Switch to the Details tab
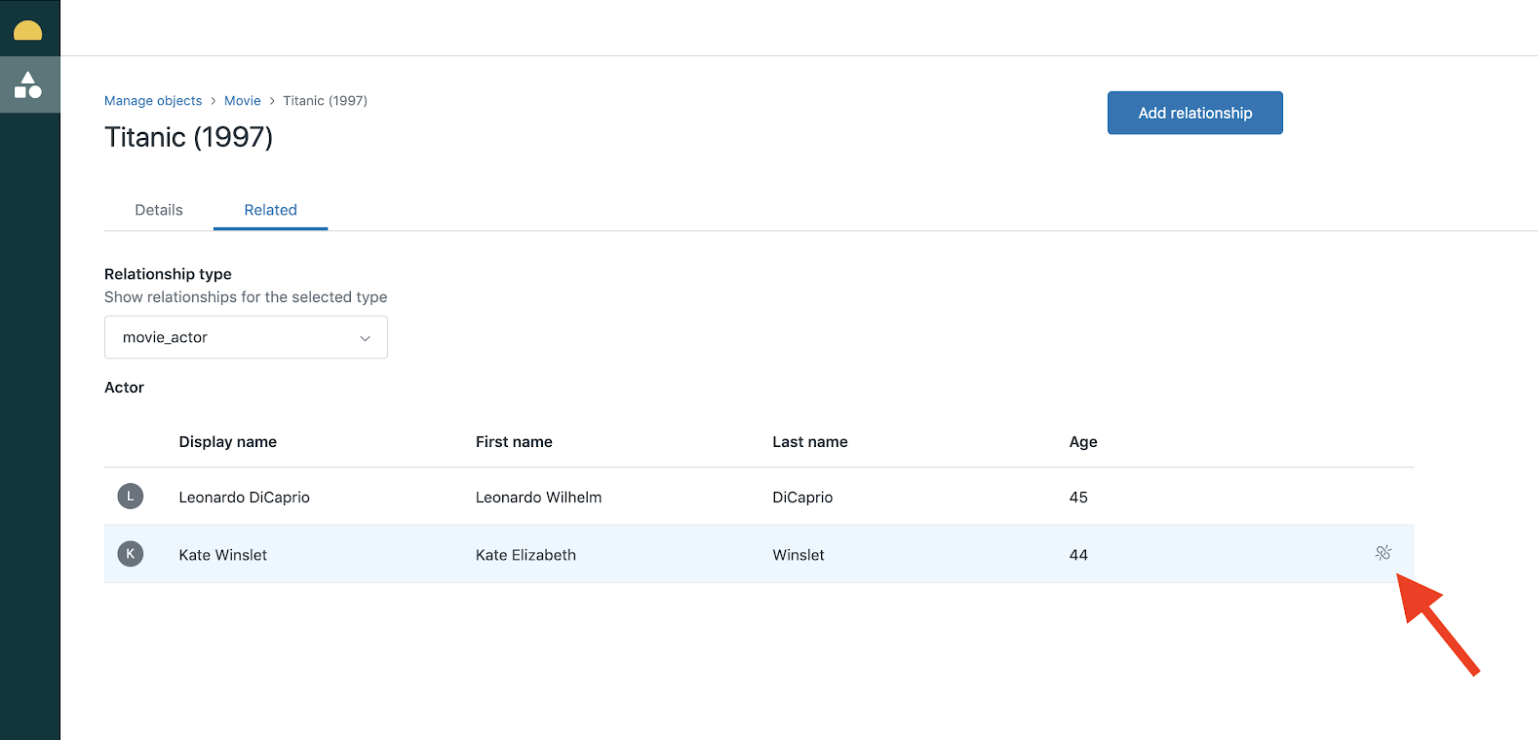 point(159,210)
